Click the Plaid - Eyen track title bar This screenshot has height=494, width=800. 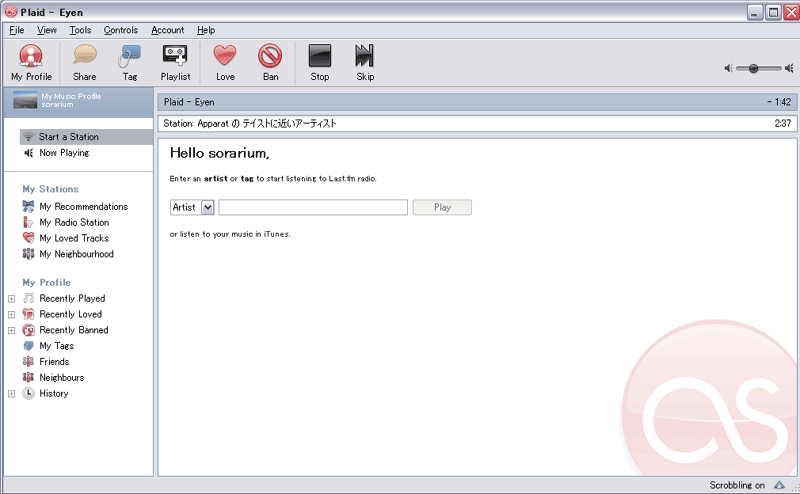[x=477, y=102]
